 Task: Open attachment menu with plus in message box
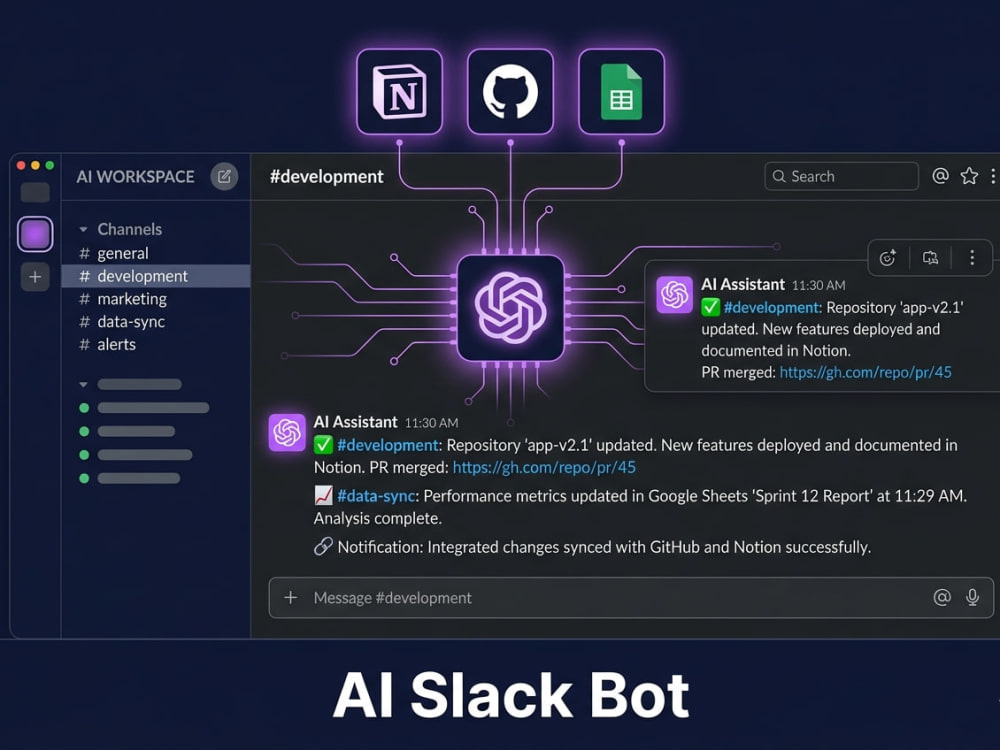click(x=291, y=598)
